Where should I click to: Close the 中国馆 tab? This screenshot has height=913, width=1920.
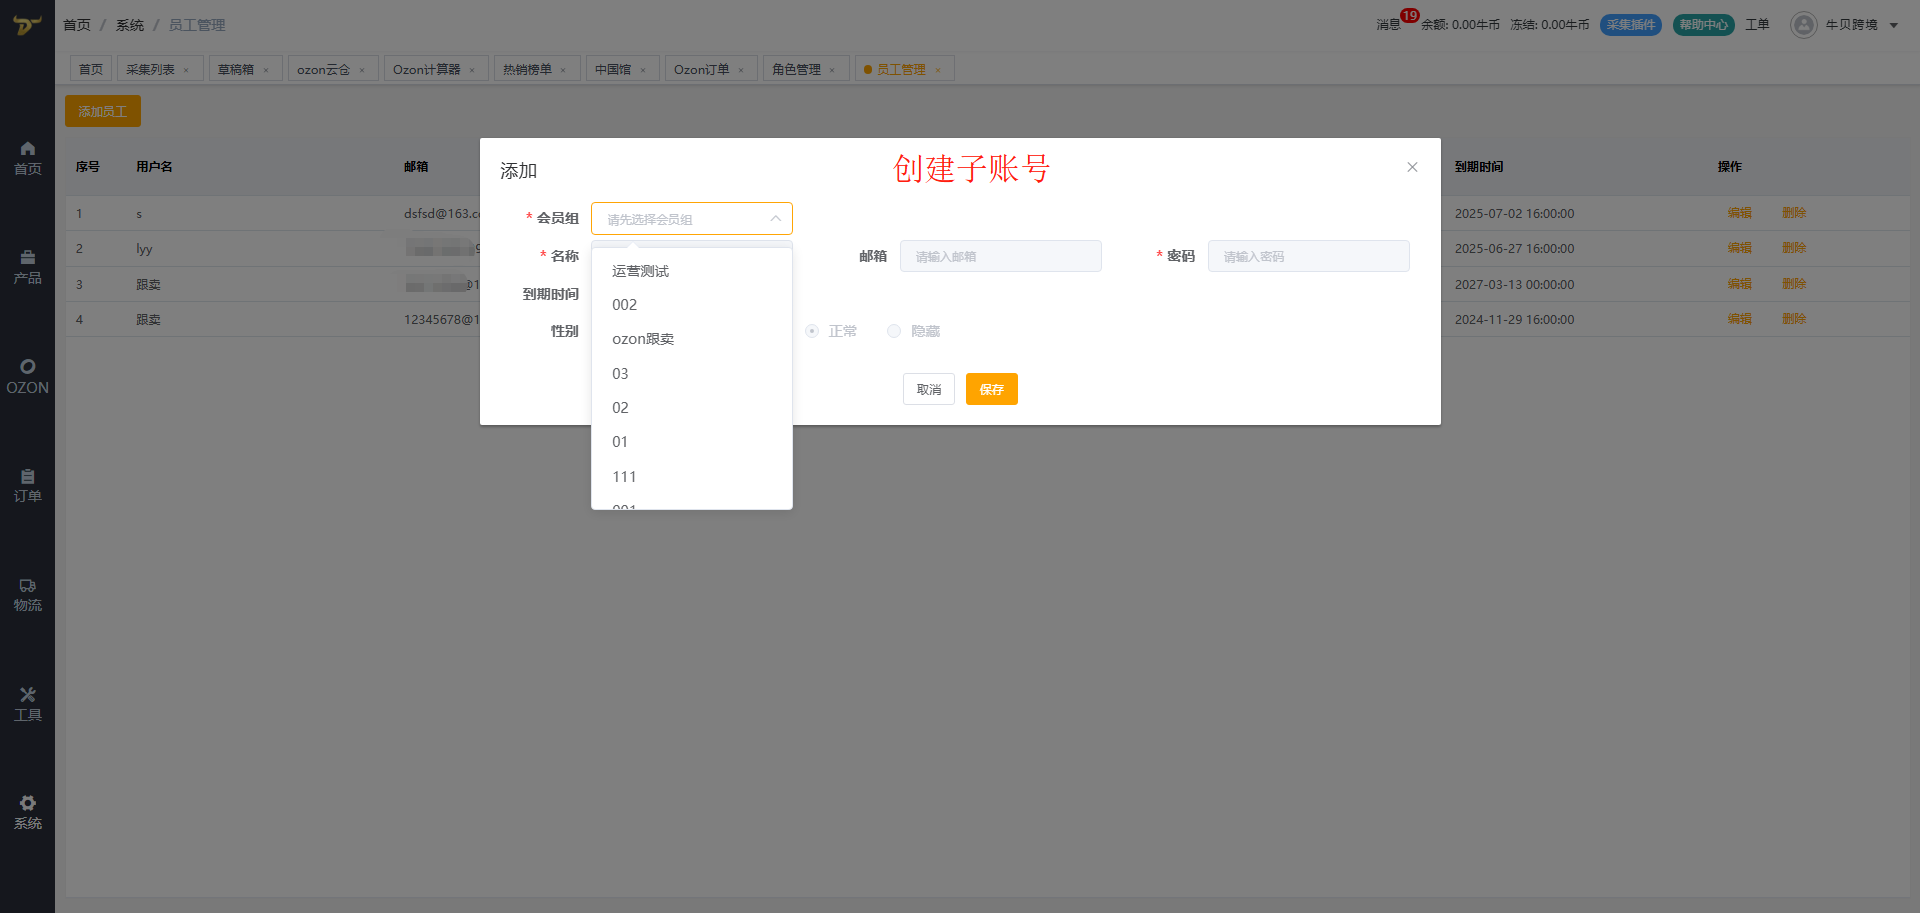[x=643, y=70]
